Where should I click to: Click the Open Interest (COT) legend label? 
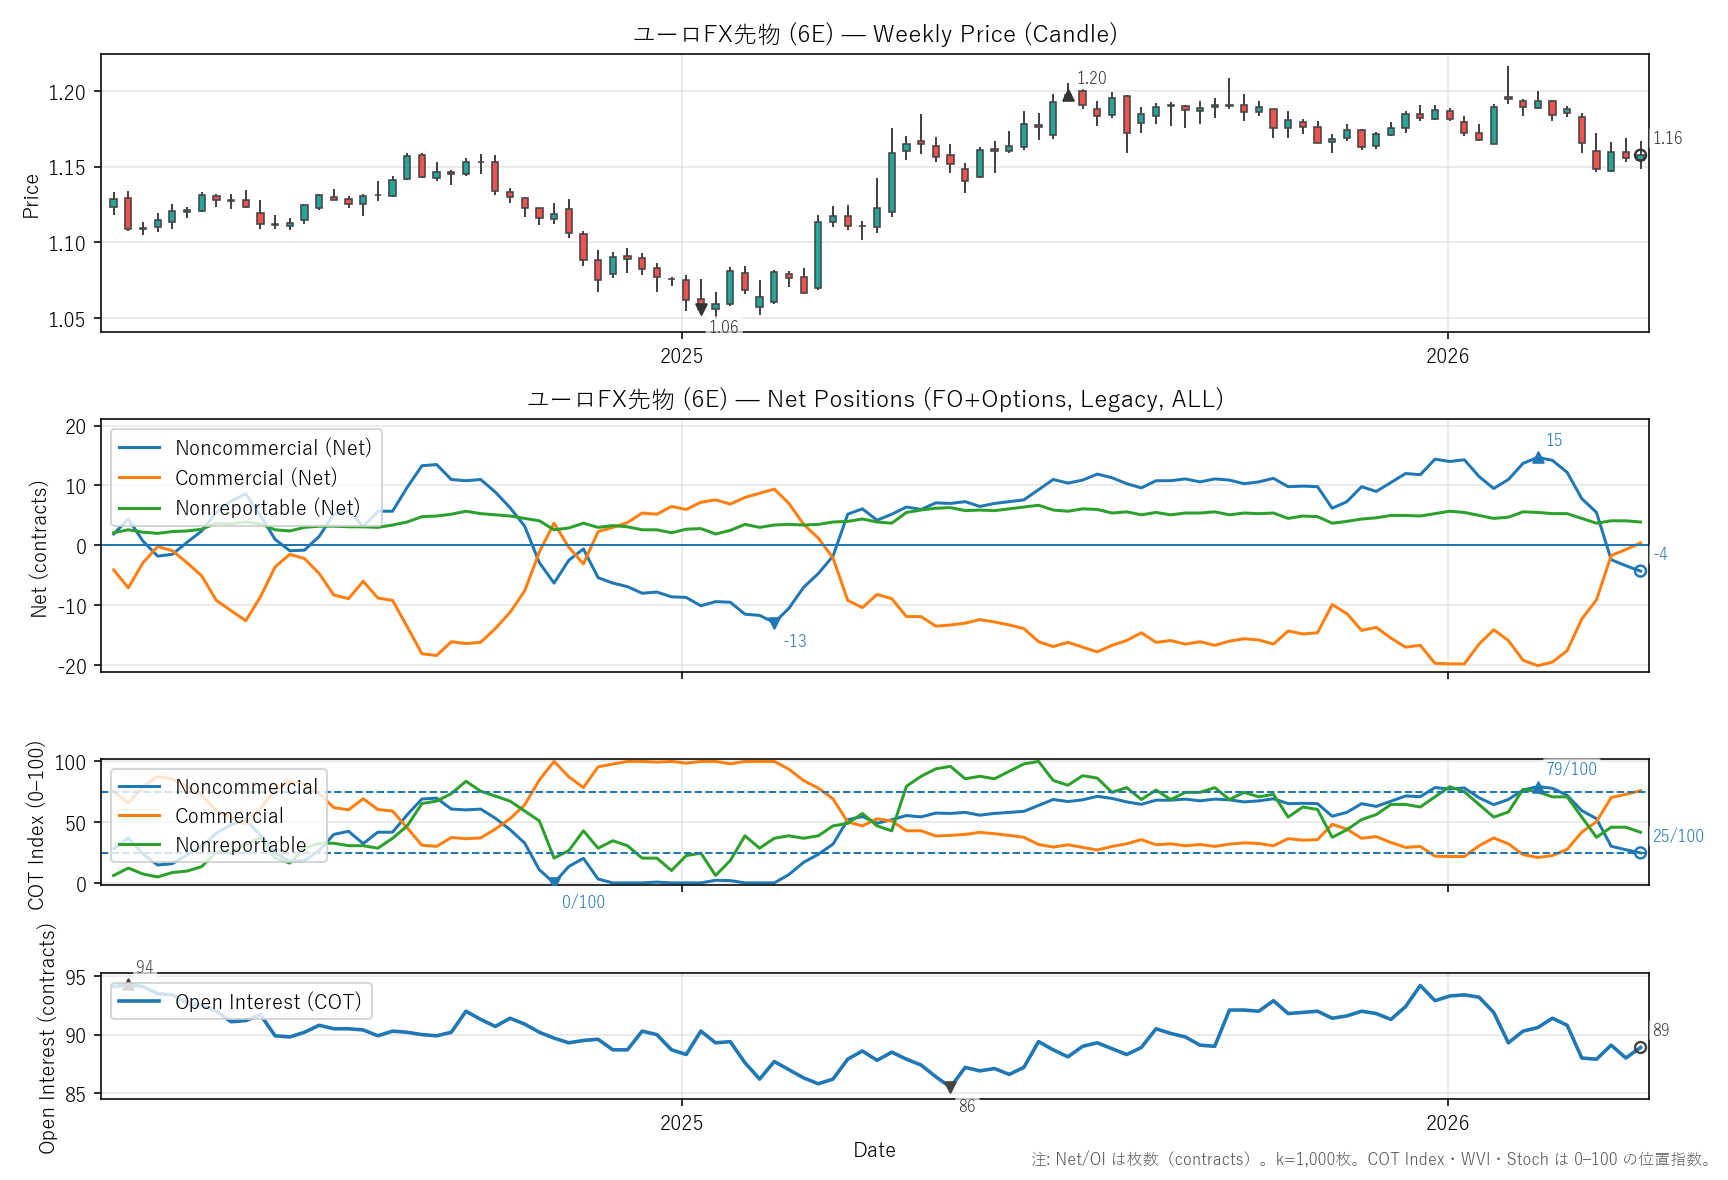point(267,1002)
